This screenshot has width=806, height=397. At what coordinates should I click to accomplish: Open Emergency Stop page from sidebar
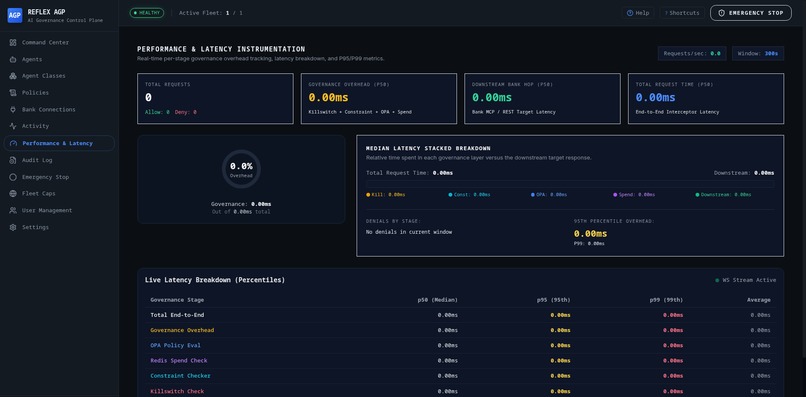[x=59, y=177]
